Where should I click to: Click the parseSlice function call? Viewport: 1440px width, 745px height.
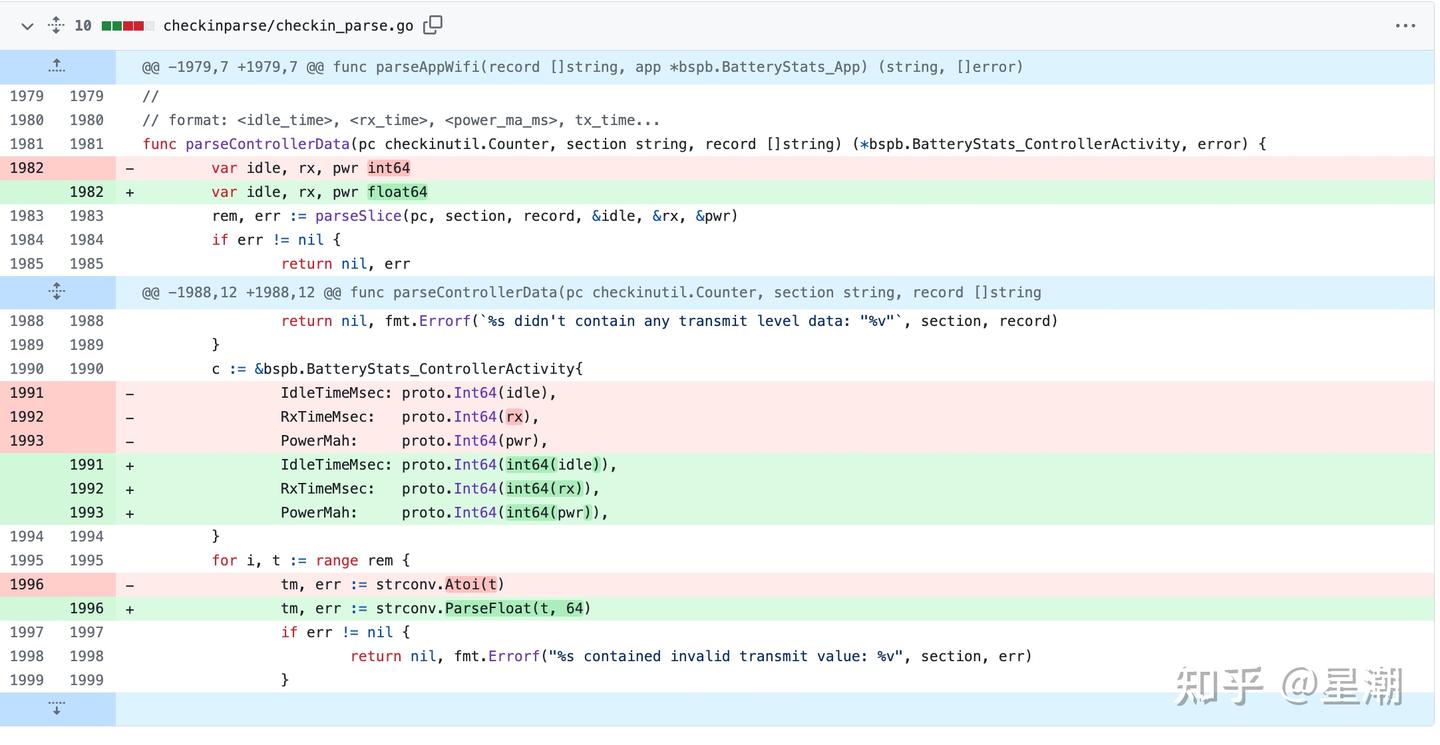(x=357, y=216)
